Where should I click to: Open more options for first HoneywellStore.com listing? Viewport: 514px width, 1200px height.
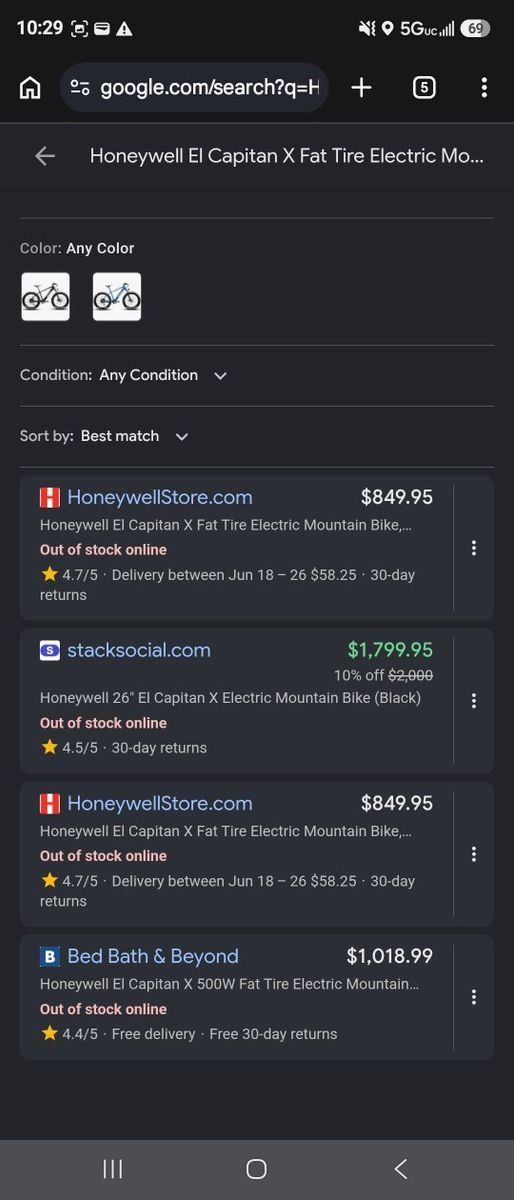click(474, 548)
